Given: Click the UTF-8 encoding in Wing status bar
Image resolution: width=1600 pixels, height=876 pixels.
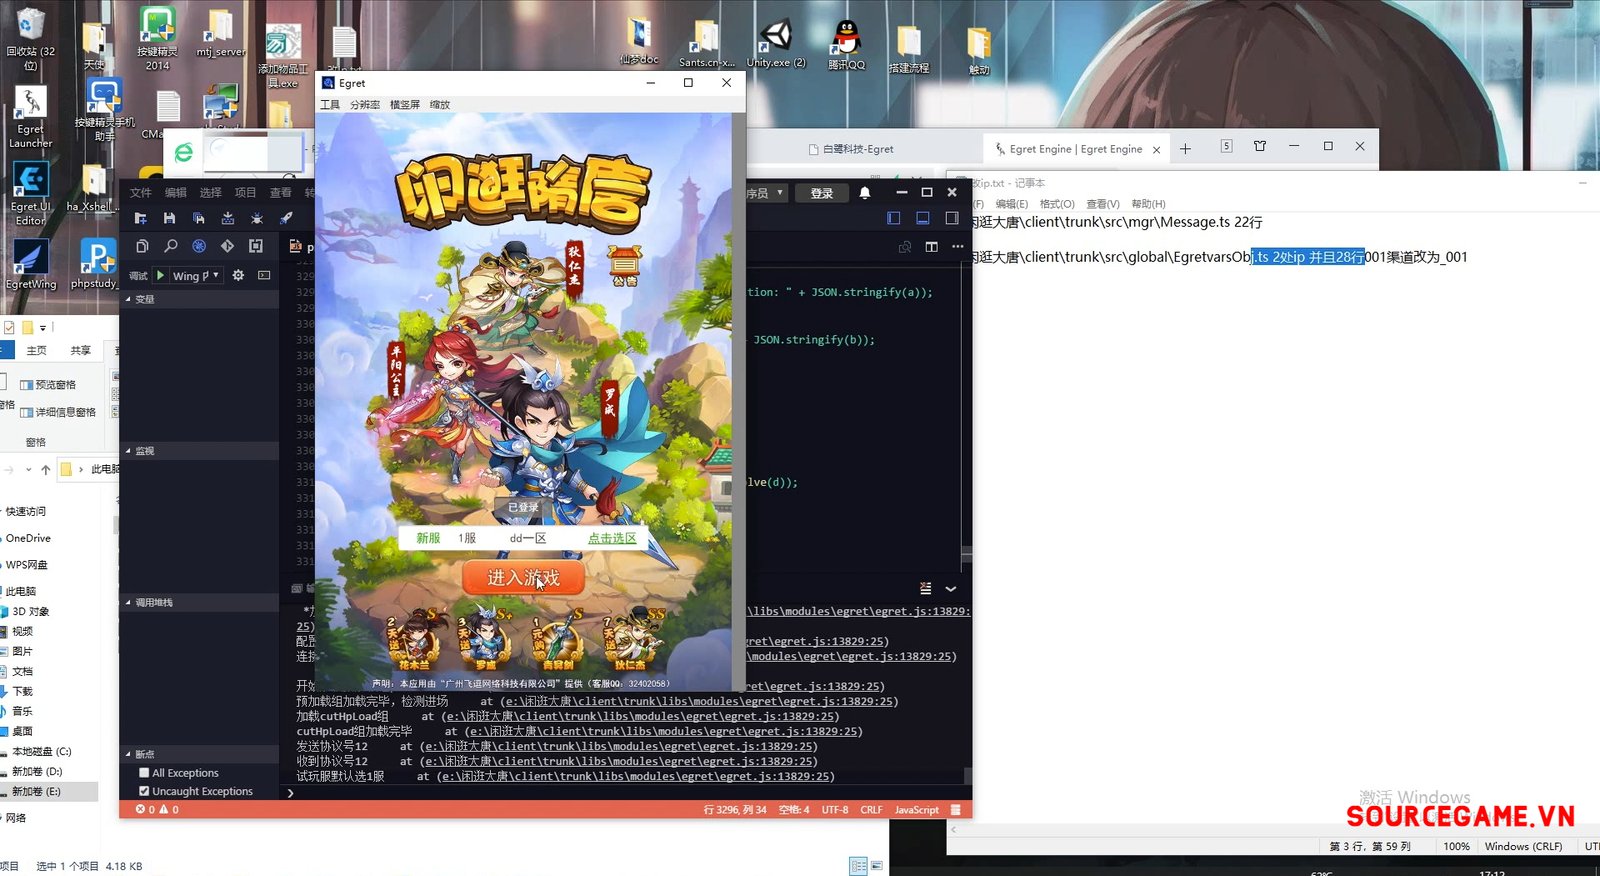Looking at the screenshot, I should click(835, 810).
